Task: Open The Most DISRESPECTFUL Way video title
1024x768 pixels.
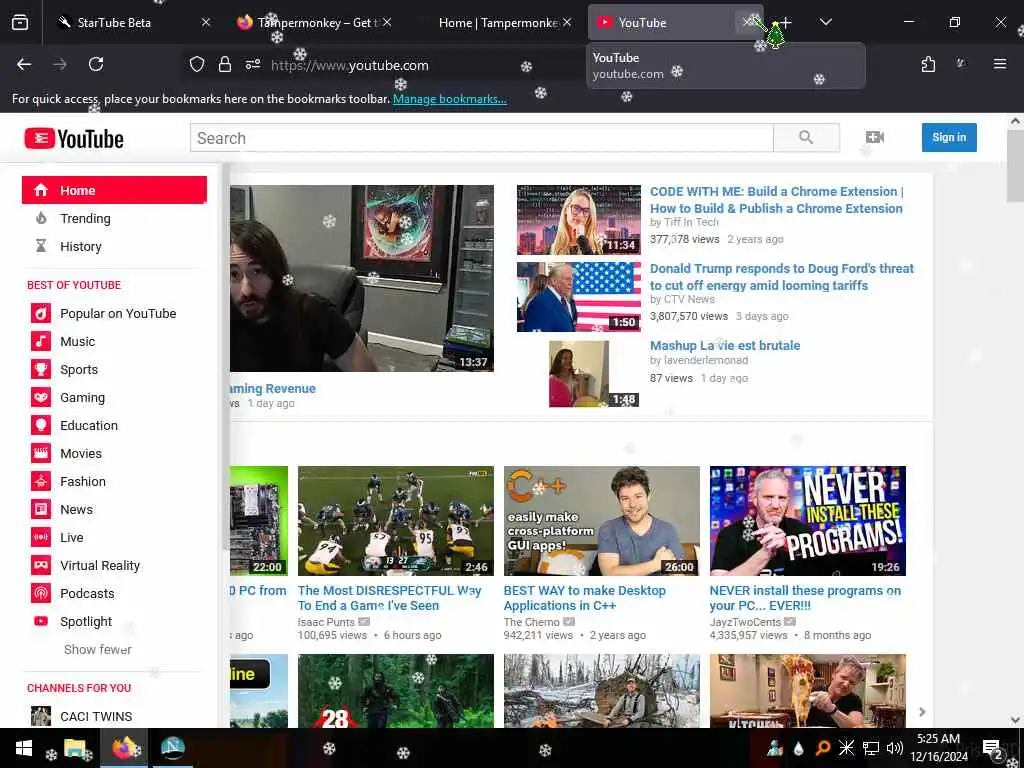Action: tap(389, 598)
